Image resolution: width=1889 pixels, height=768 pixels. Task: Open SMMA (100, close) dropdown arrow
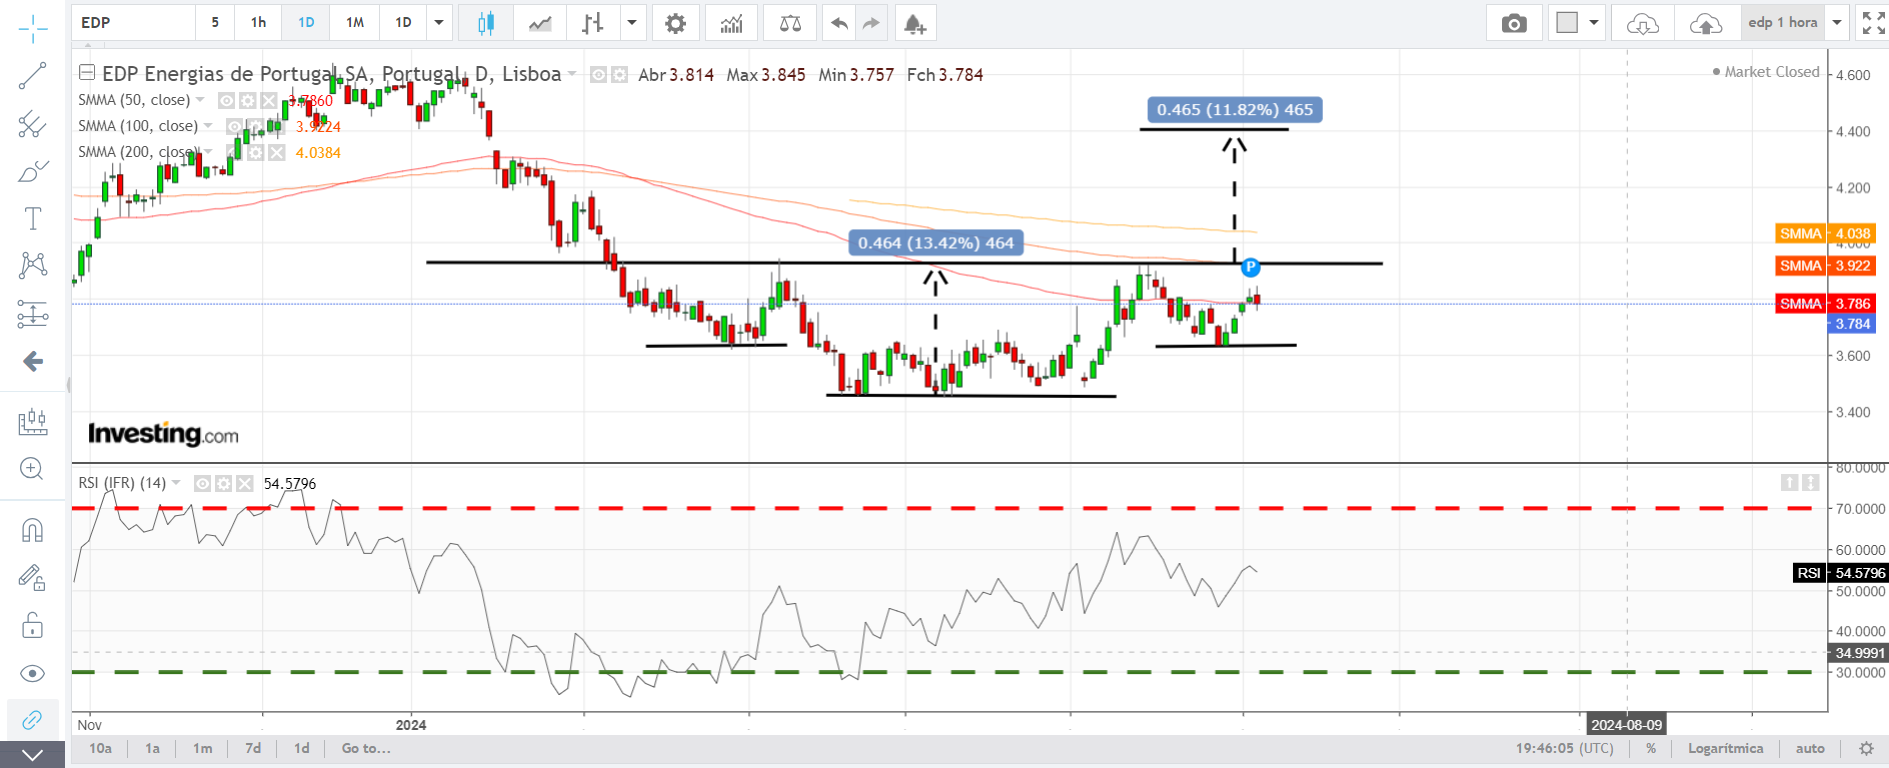point(208,126)
